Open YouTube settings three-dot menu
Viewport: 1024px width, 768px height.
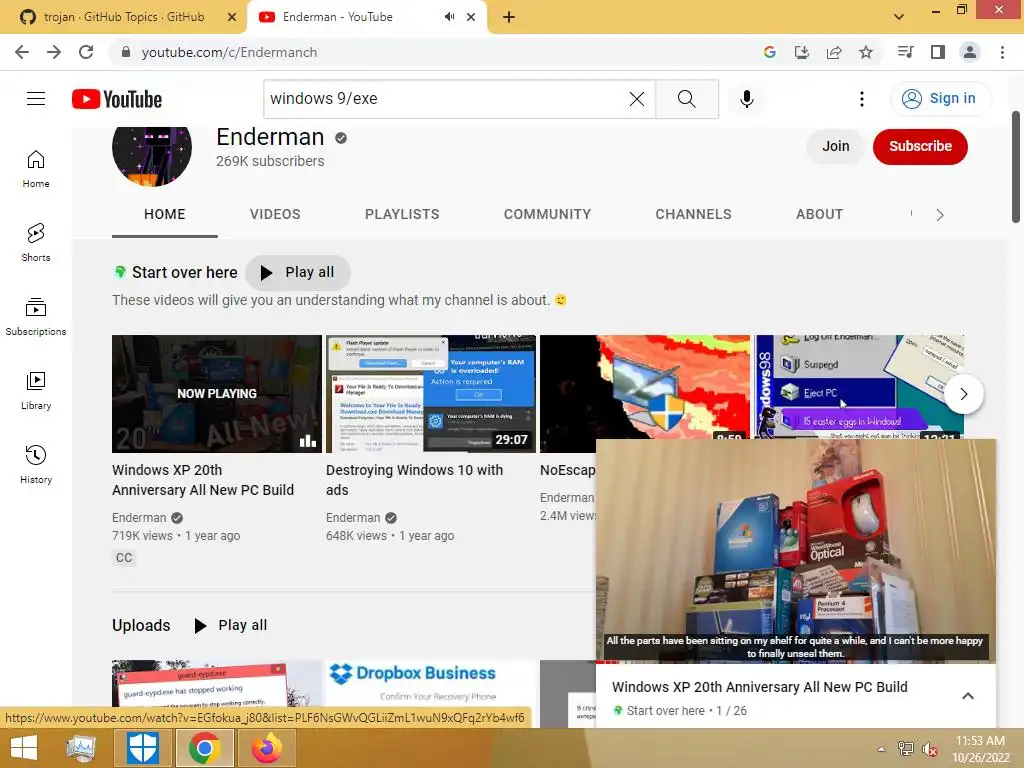click(x=861, y=99)
